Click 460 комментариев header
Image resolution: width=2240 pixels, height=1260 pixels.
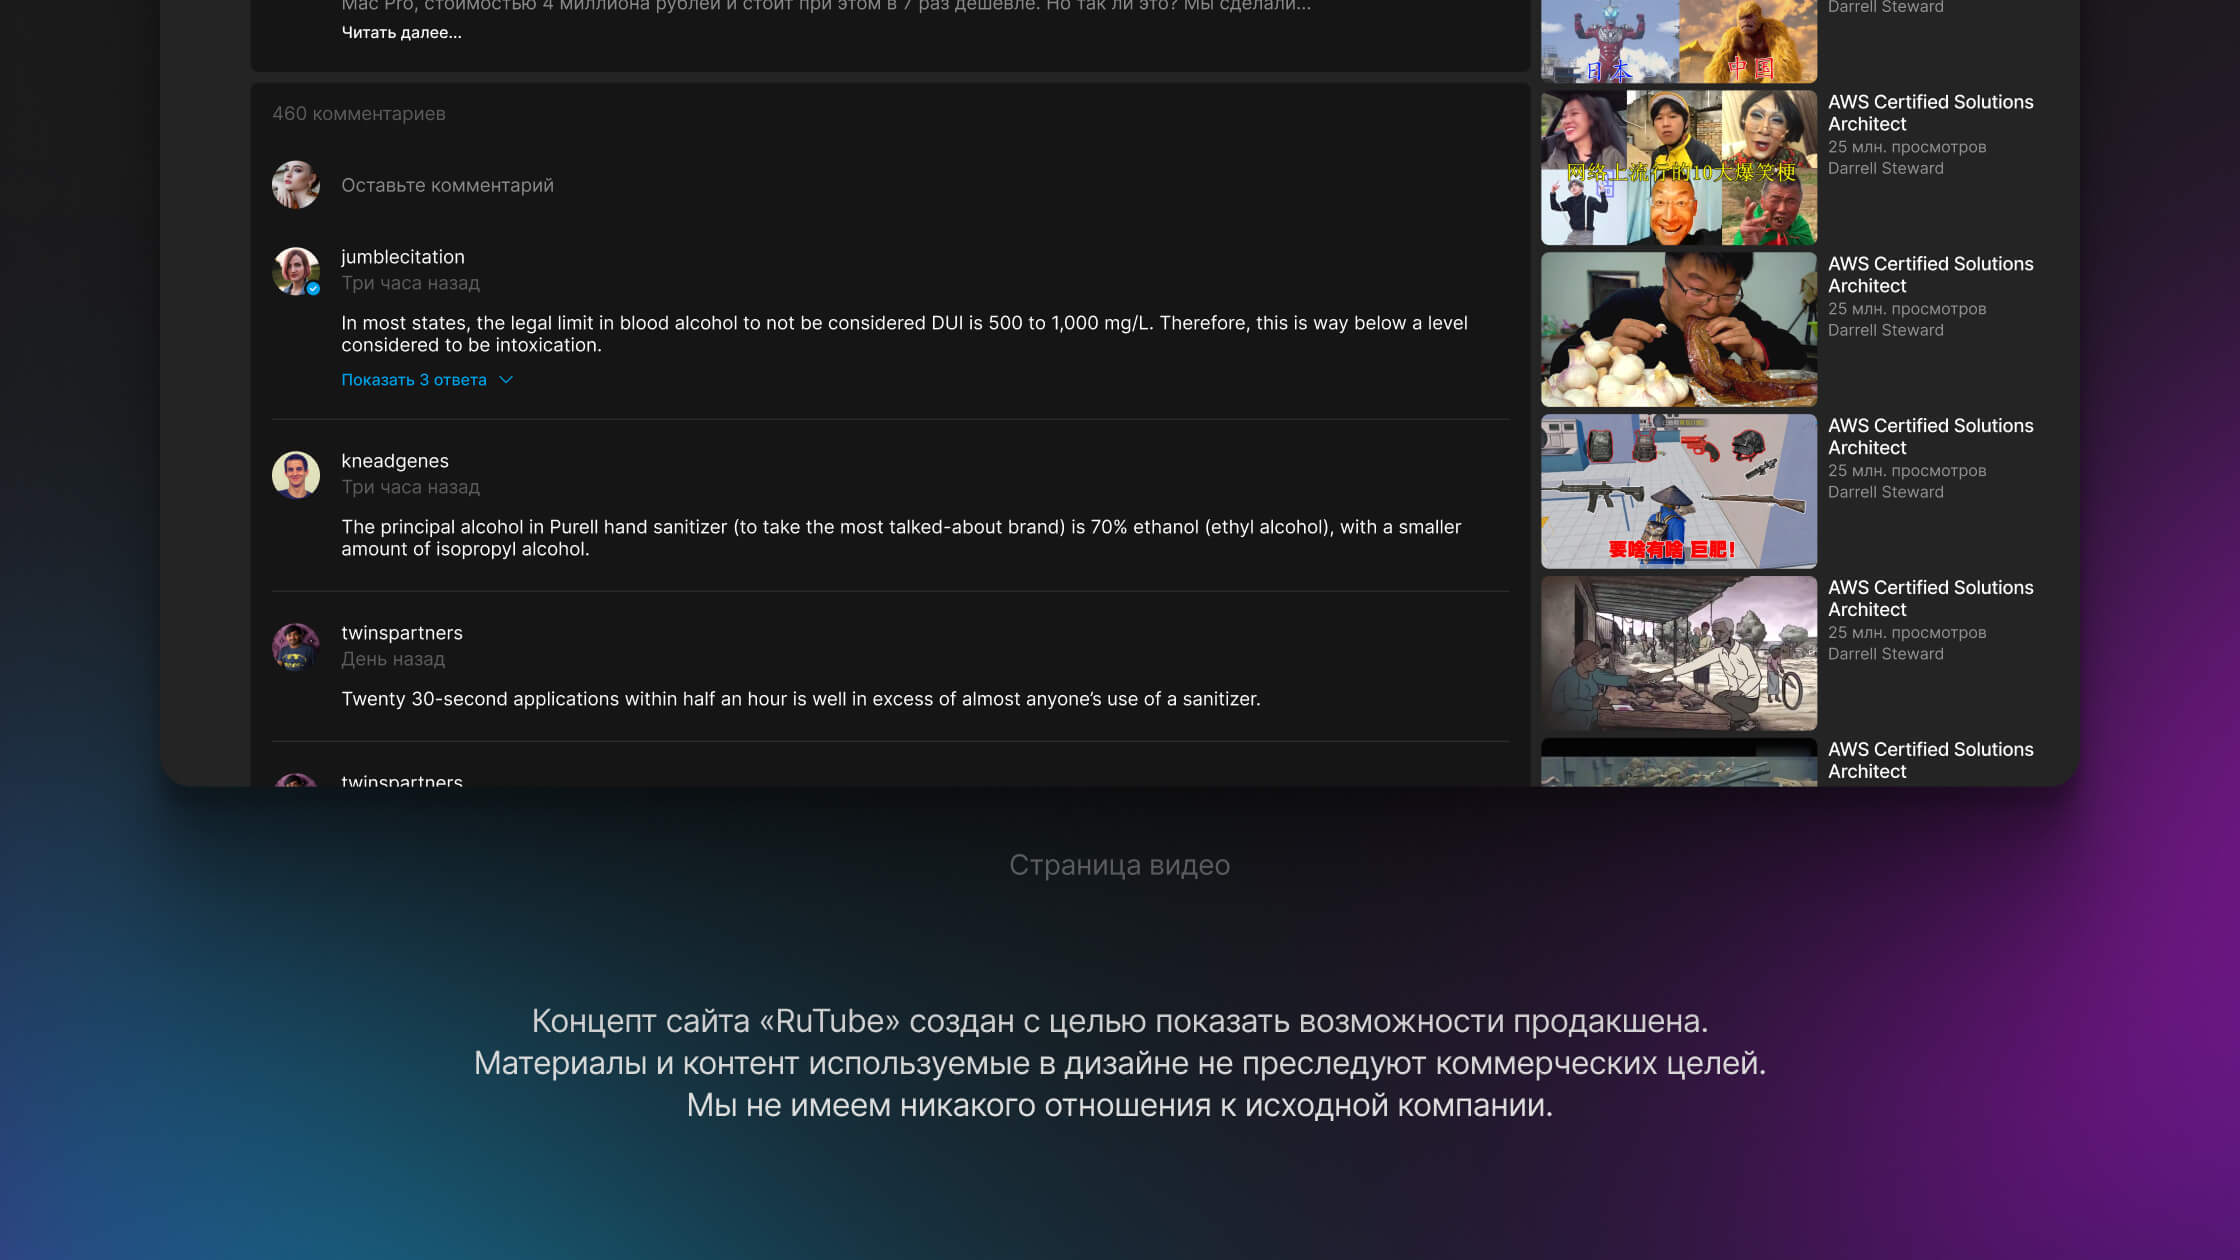coord(358,114)
